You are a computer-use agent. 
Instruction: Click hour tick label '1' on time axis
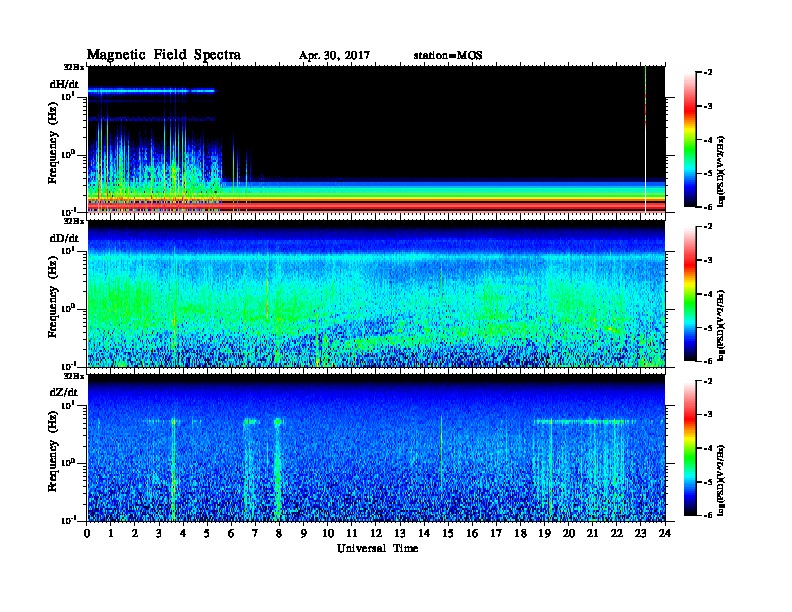111,533
